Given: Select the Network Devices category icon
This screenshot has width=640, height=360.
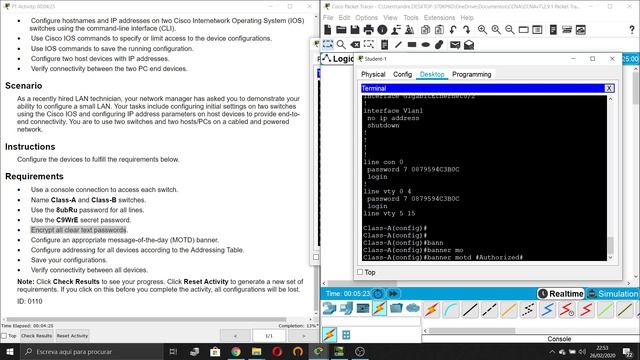Looking at the screenshot, I should pos(329,309).
